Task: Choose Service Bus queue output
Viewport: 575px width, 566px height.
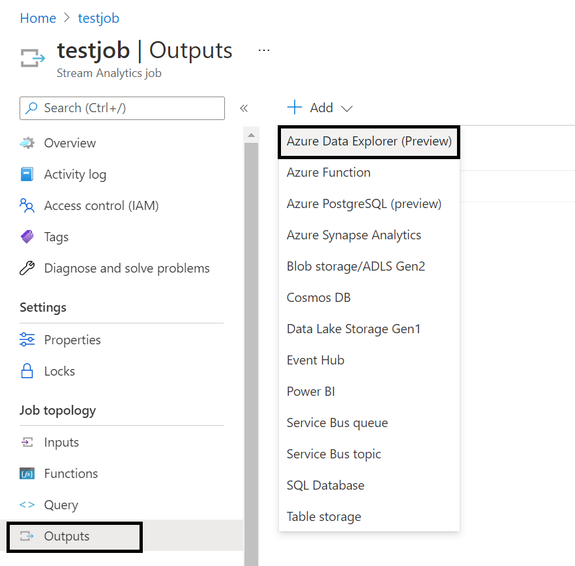Action: coord(369,423)
